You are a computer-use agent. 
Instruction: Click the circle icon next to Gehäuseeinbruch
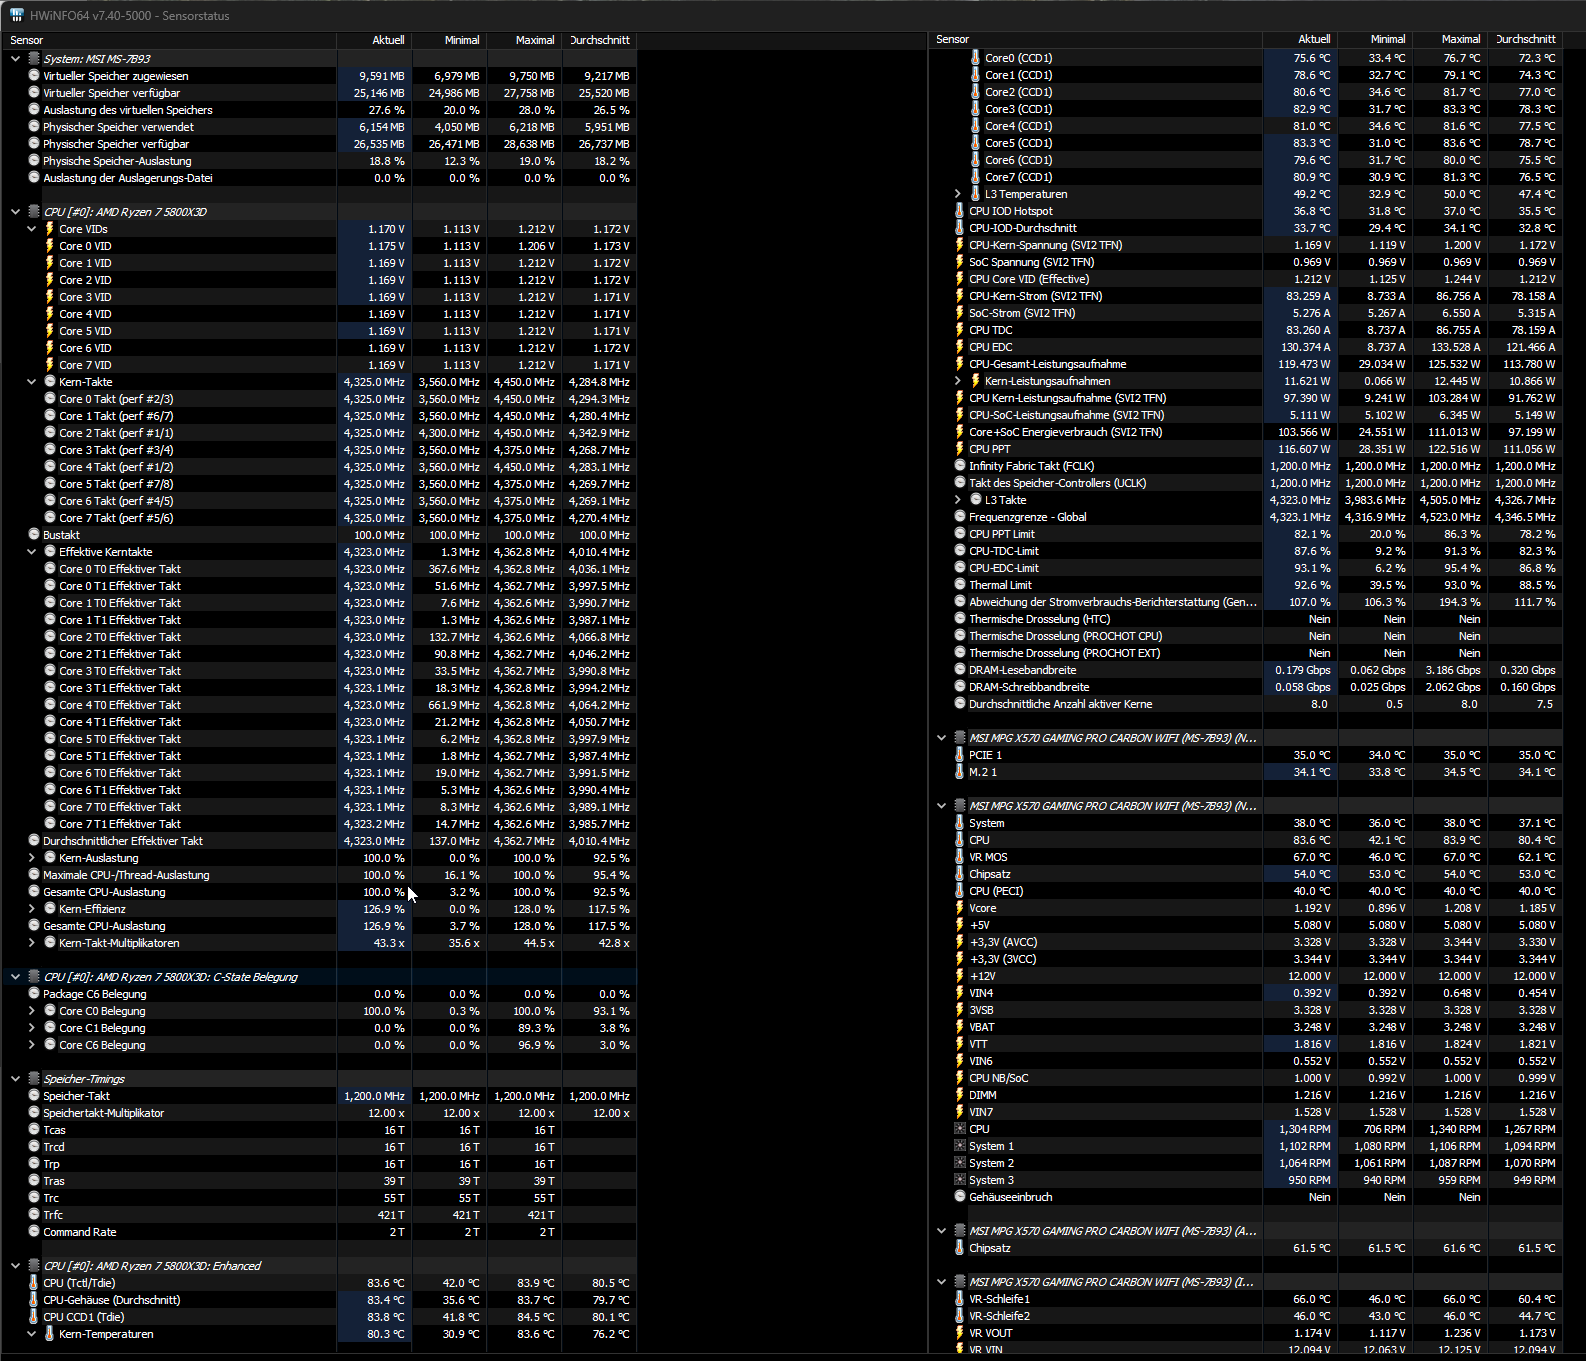[x=960, y=1197]
